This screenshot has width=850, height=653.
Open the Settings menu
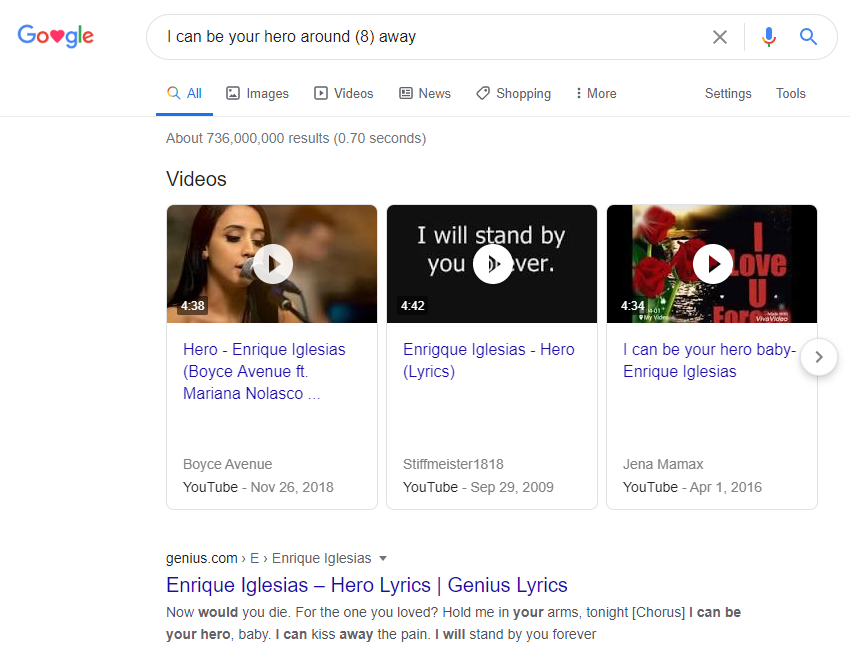pyautogui.click(x=727, y=93)
